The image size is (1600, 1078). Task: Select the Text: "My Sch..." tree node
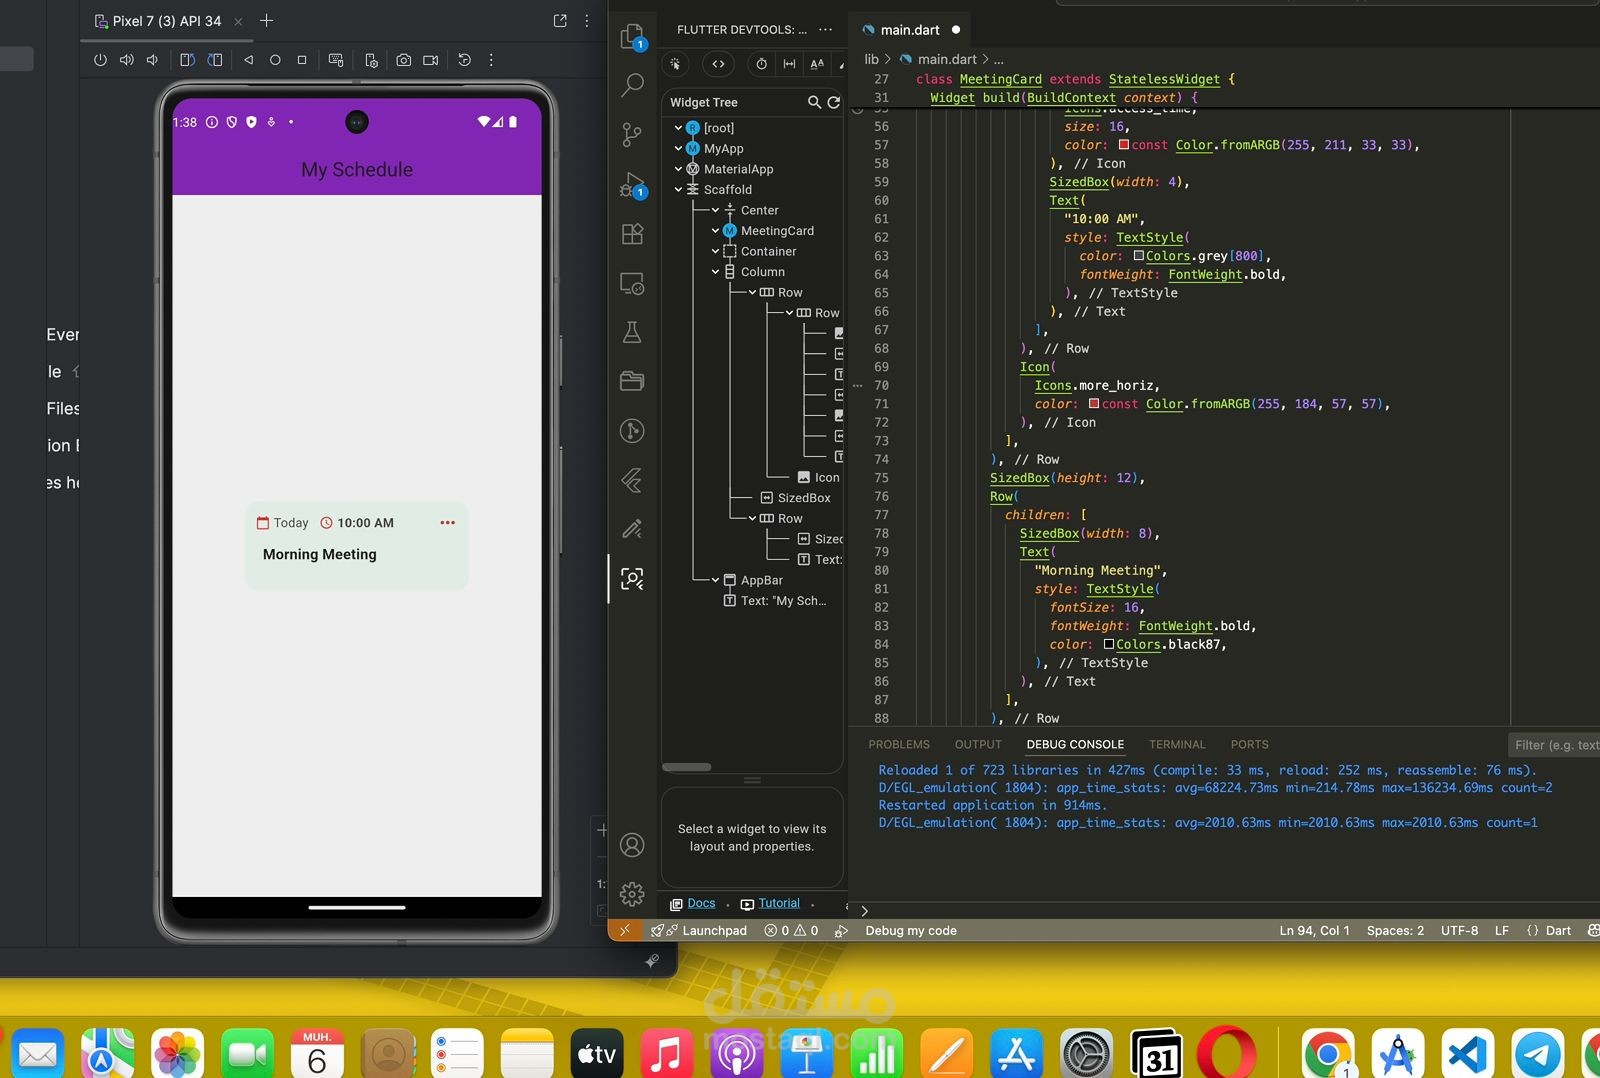coord(775,601)
